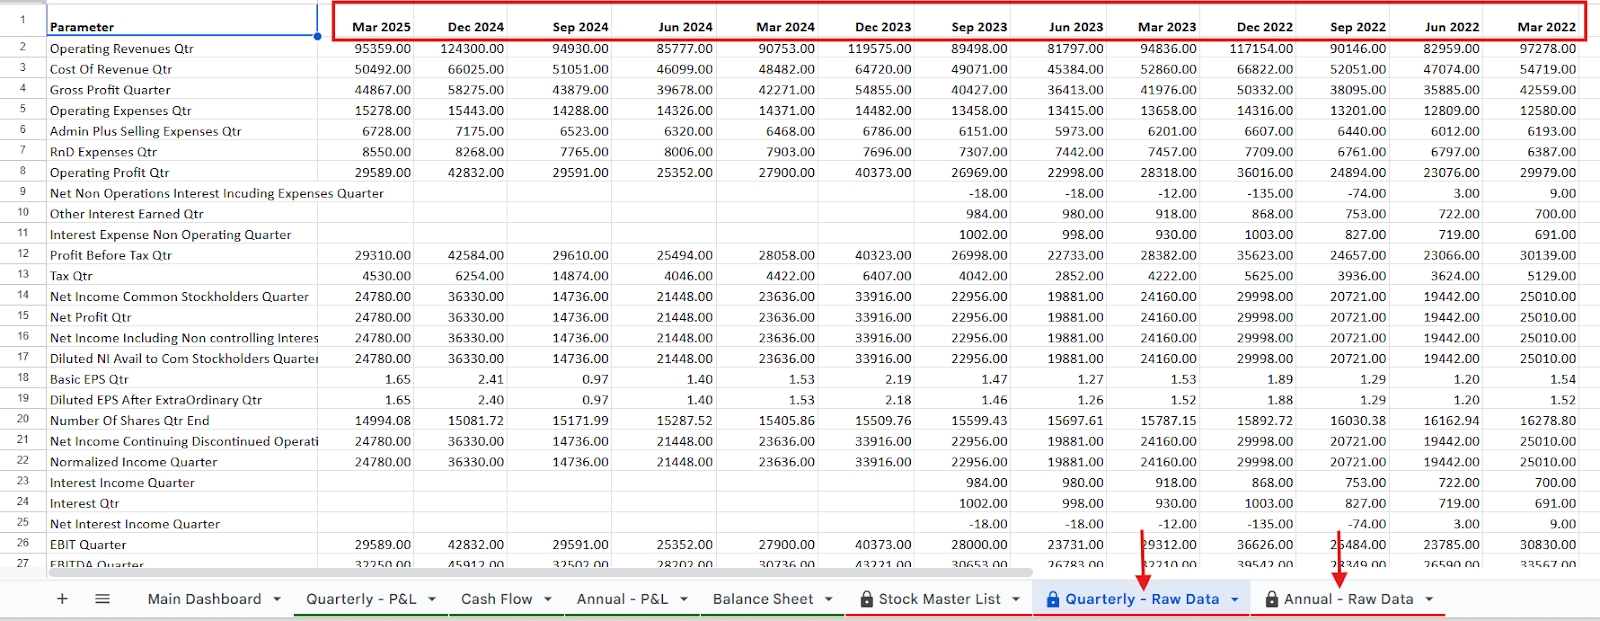
Task: Select the Basic EPS Qtr cell
Action: click(182, 379)
